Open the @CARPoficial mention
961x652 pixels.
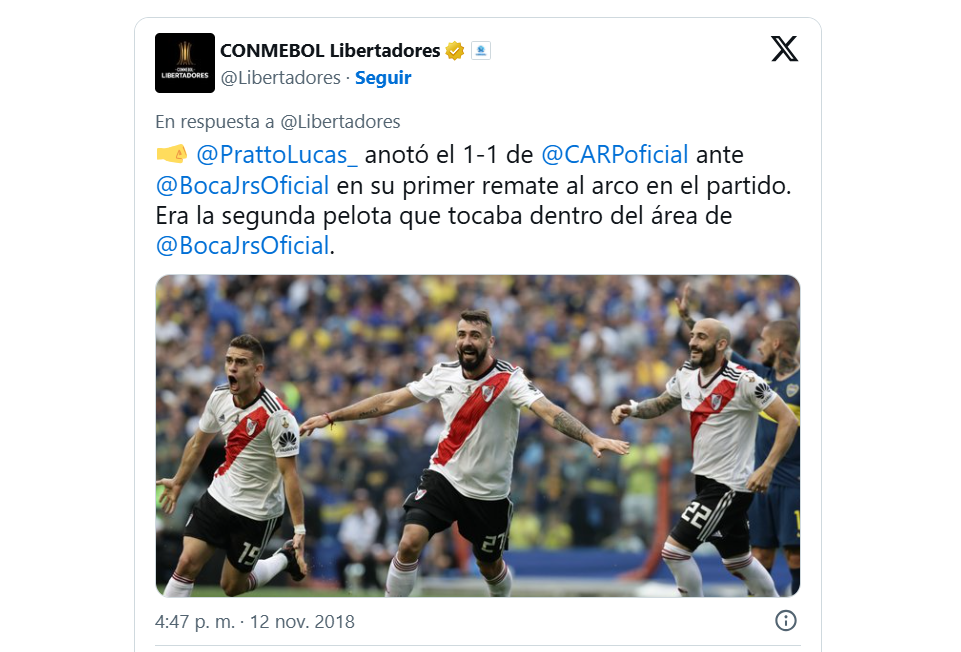pyautogui.click(x=615, y=154)
